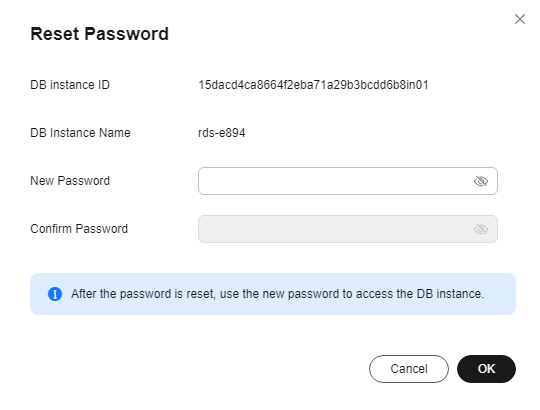Click the DB instance ID value 15dacd4c…in01

tap(313, 85)
